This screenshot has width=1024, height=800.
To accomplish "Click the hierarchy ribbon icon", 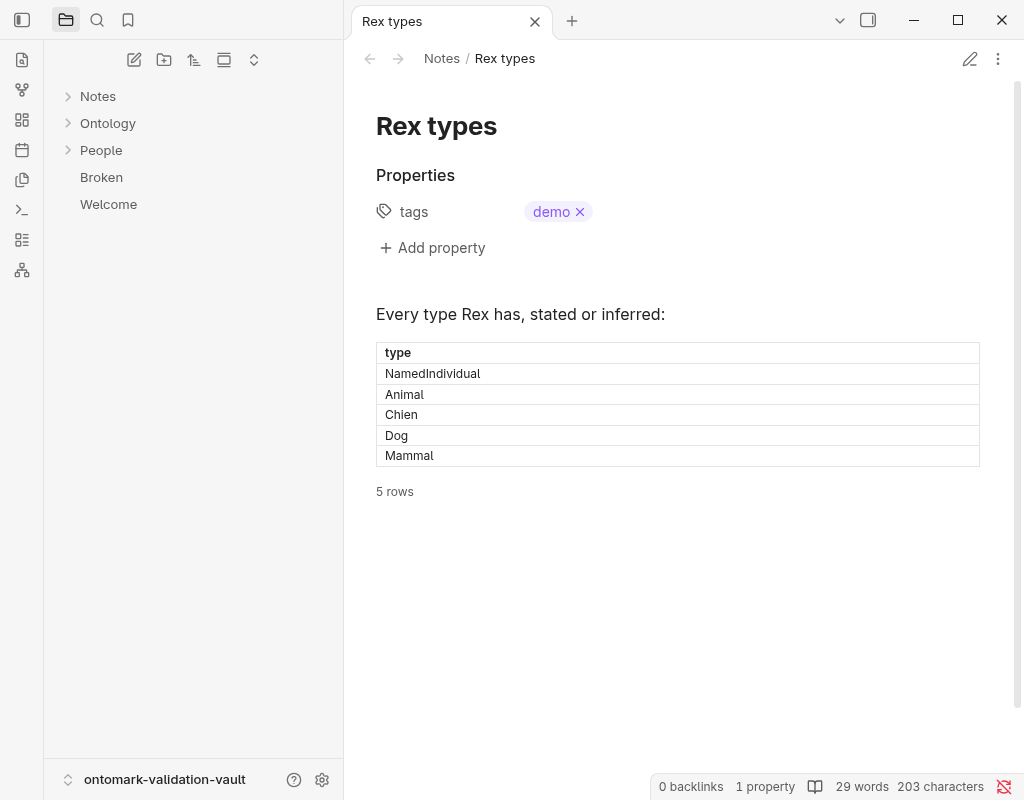I will [x=22, y=270].
